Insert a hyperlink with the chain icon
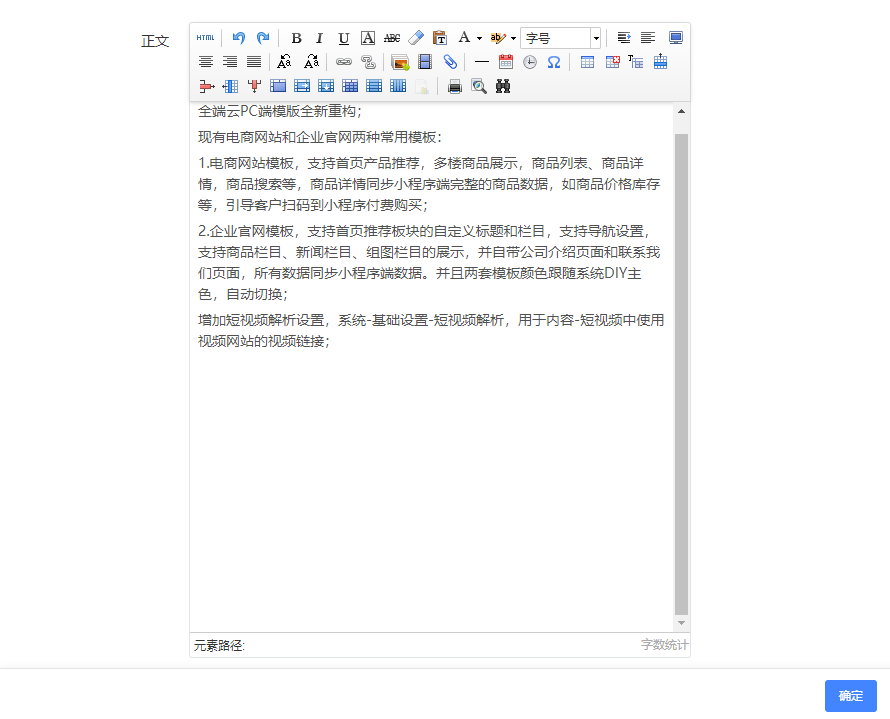890x719 pixels. tap(344, 62)
